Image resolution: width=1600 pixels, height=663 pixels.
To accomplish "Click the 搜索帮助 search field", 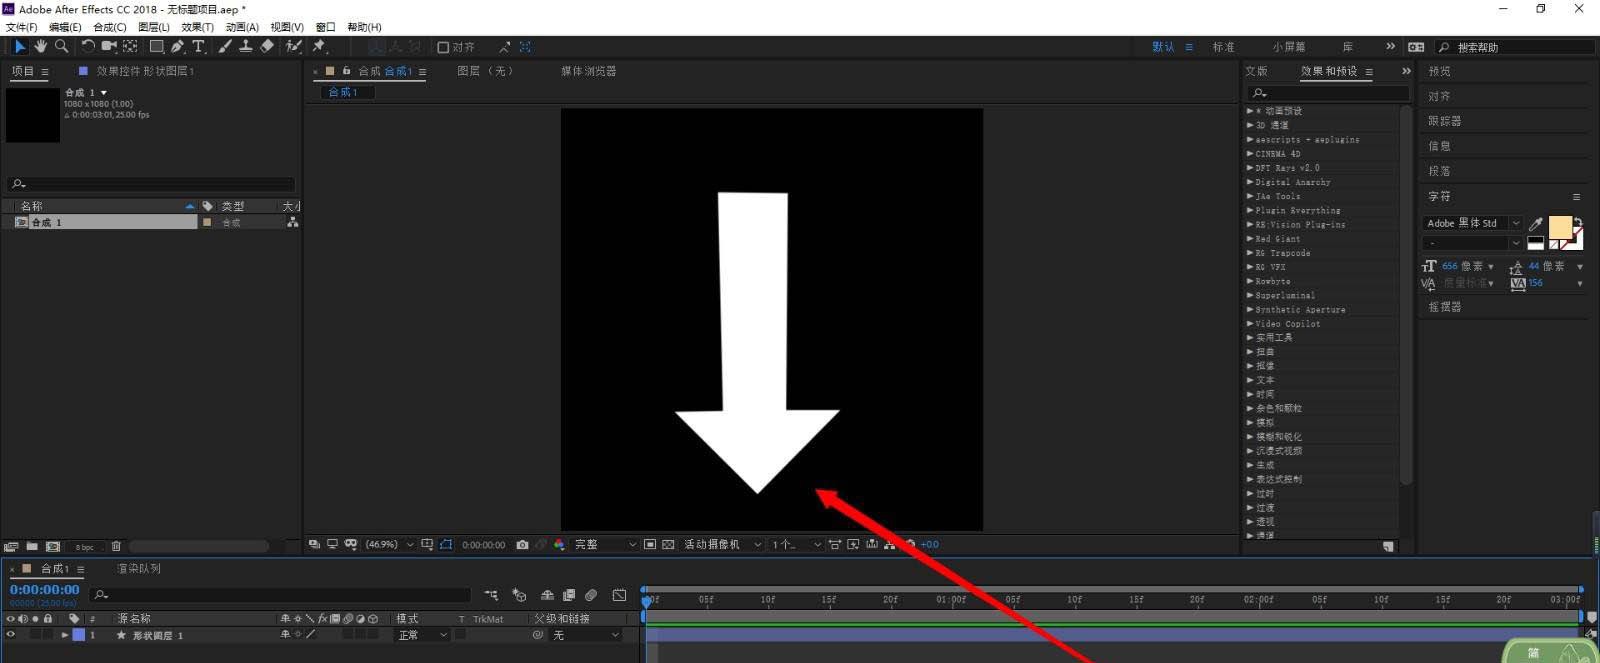I will pos(1515,47).
